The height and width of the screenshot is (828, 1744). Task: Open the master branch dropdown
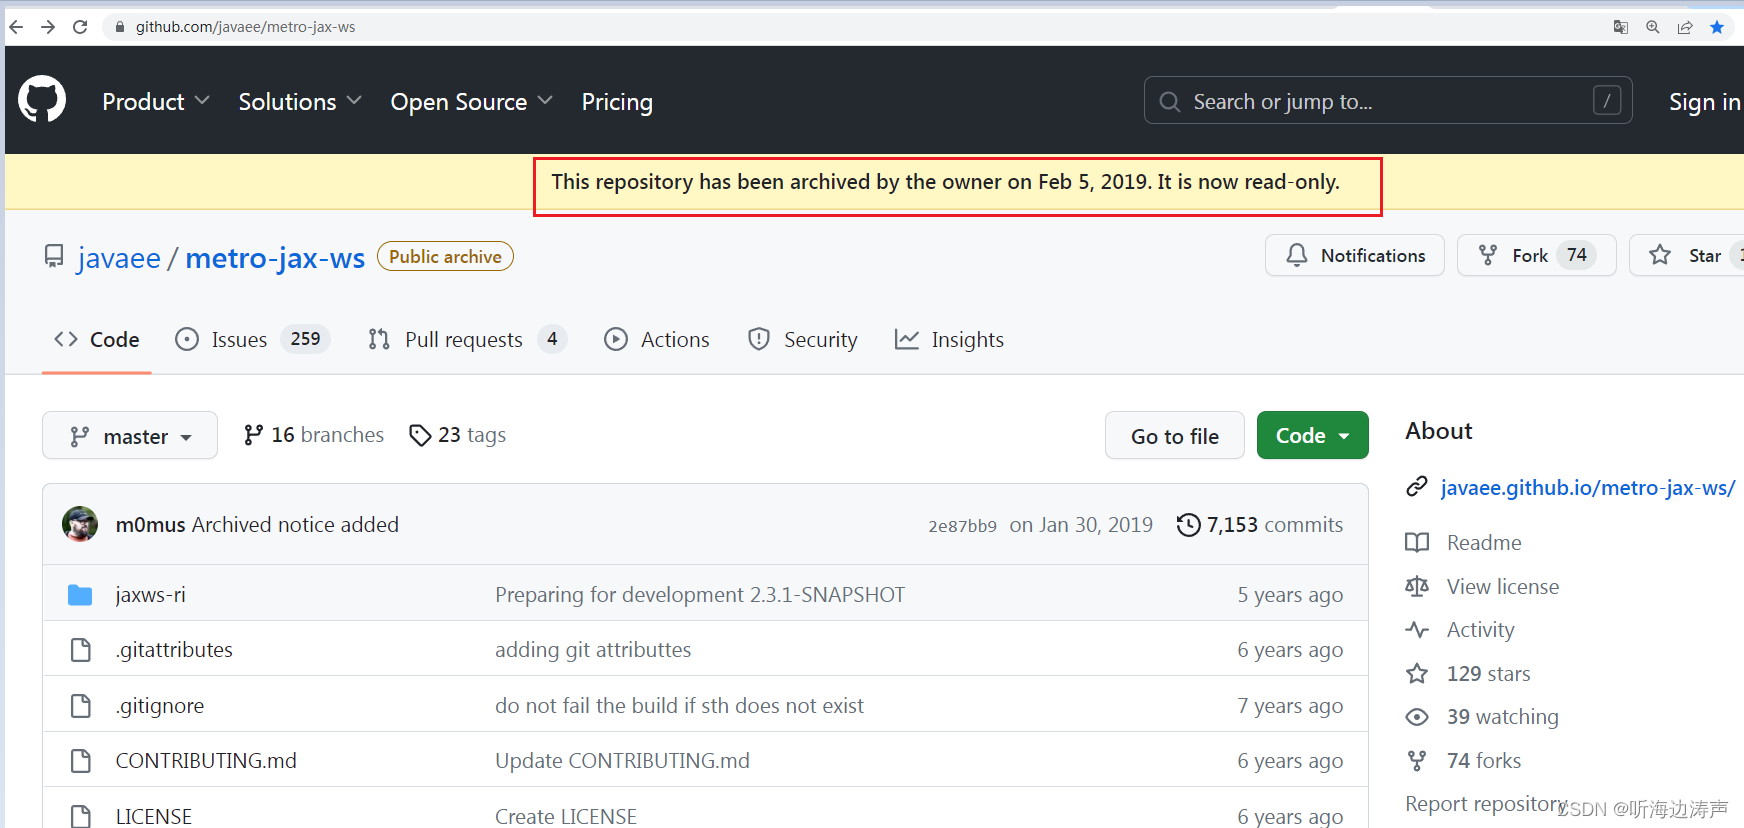(130, 435)
